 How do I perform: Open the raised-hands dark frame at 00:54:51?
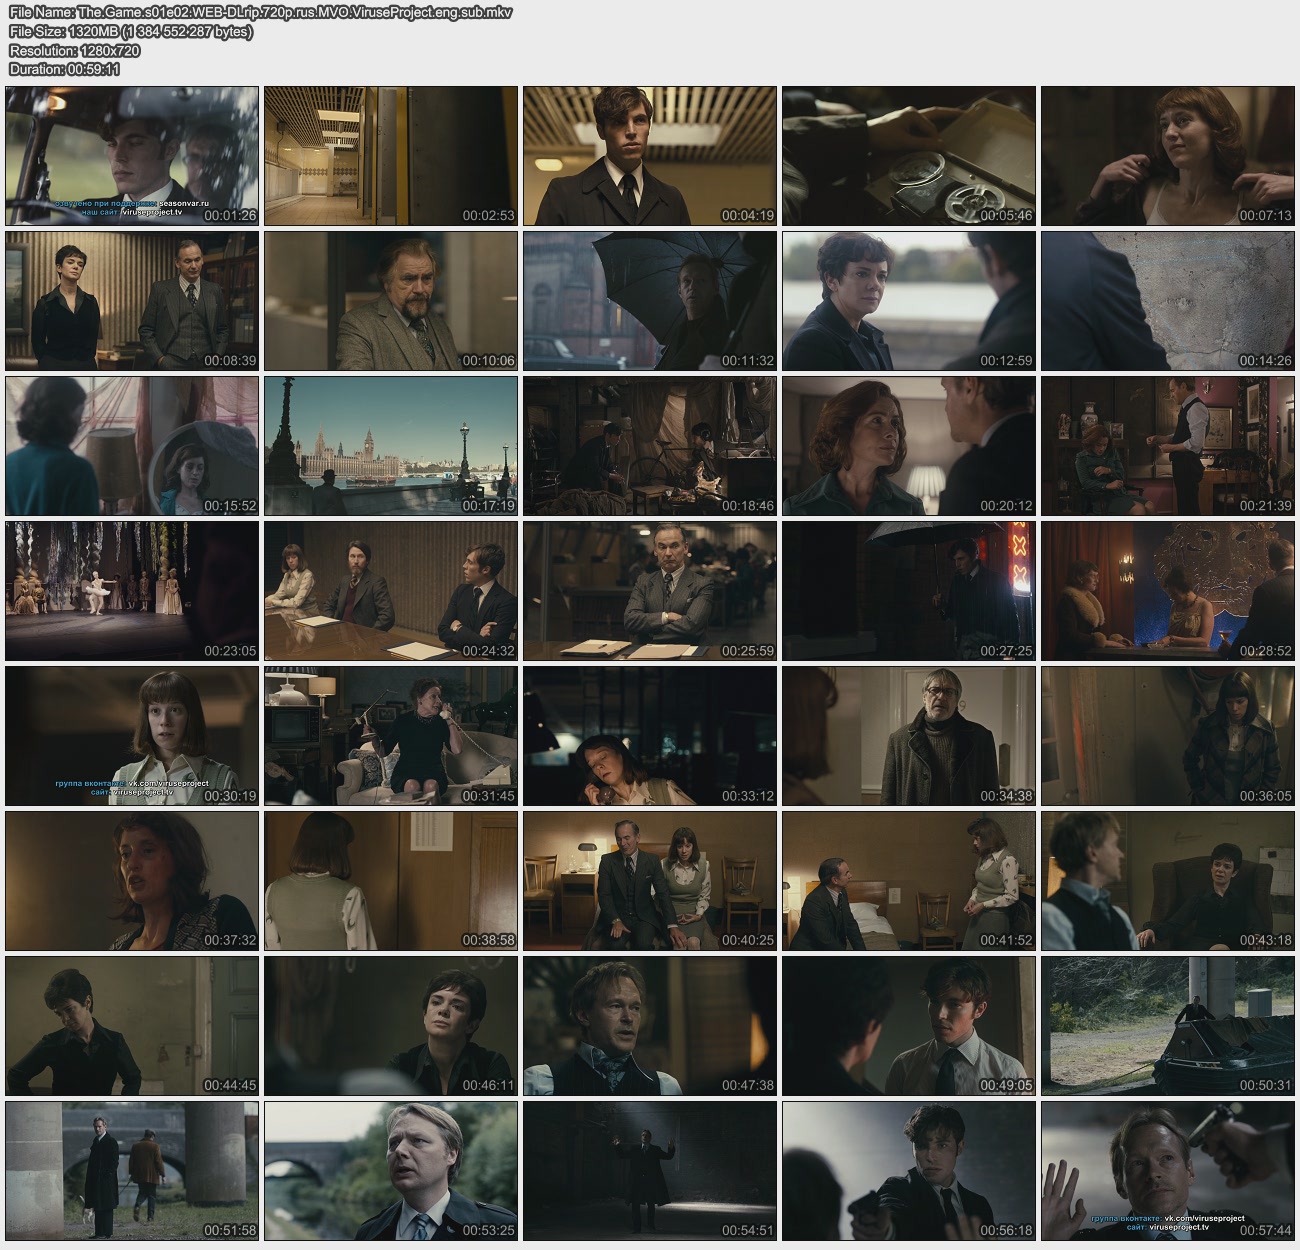[x=649, y=1171]
